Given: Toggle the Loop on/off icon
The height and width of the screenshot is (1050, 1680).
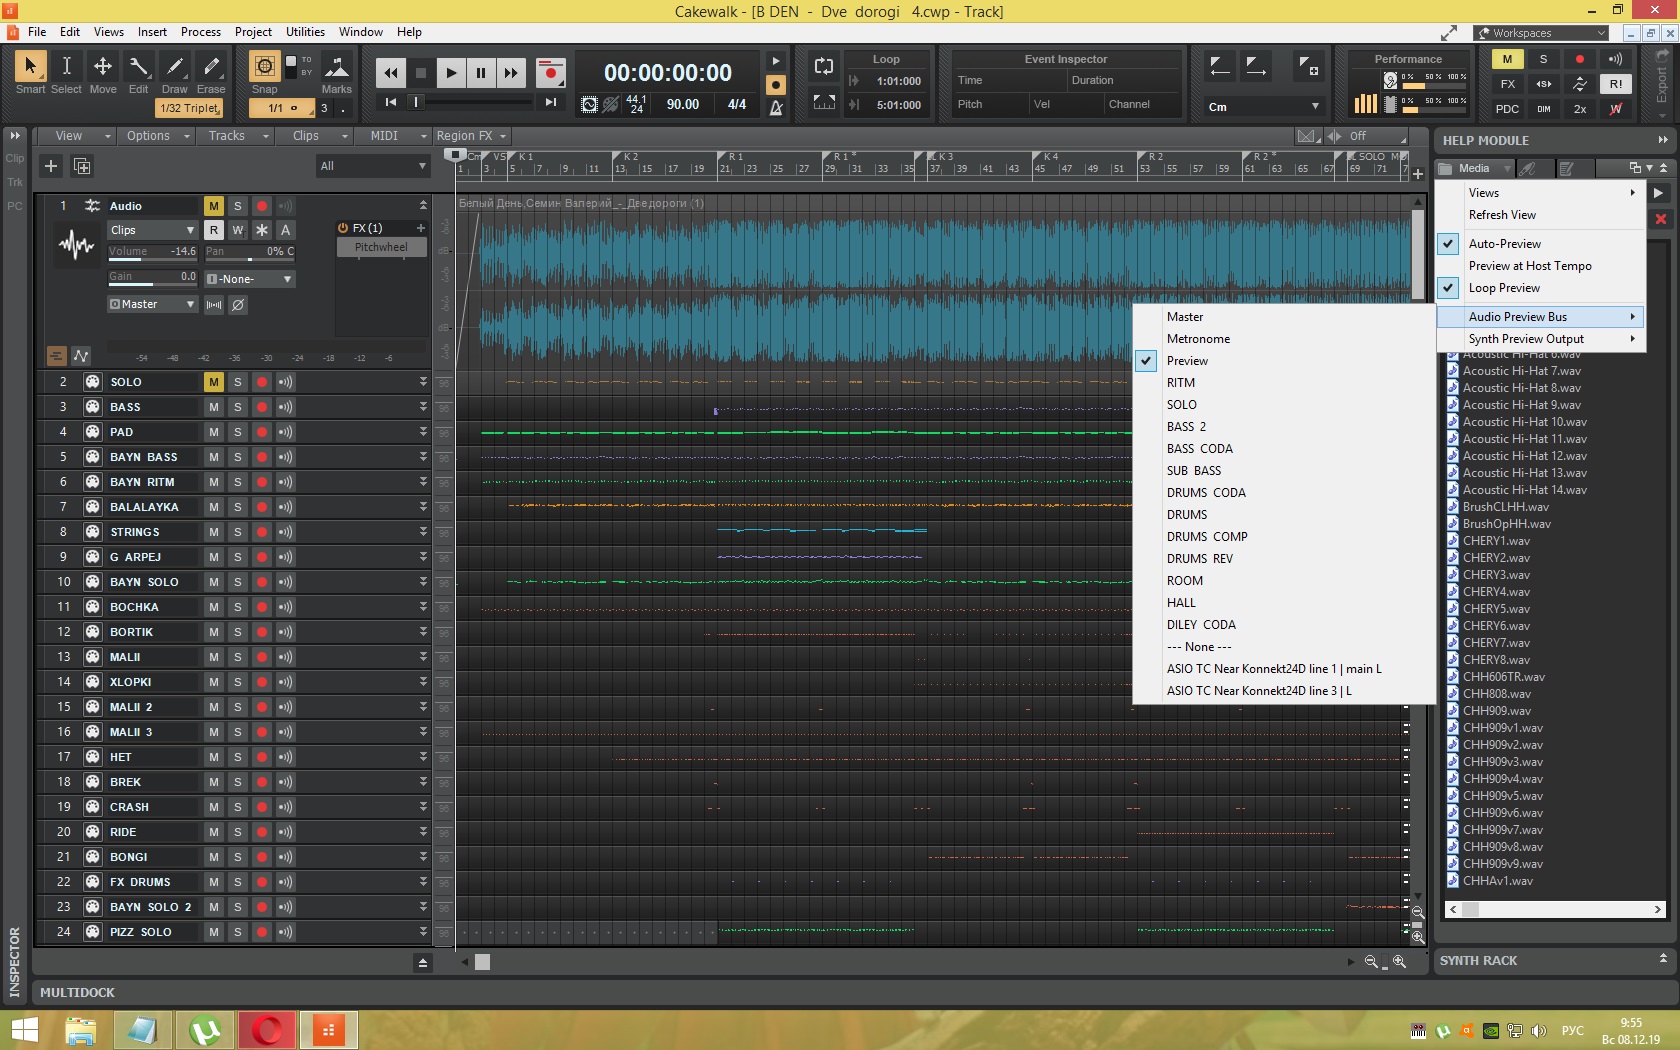Looking at the screenshot, I should point(824,67).
